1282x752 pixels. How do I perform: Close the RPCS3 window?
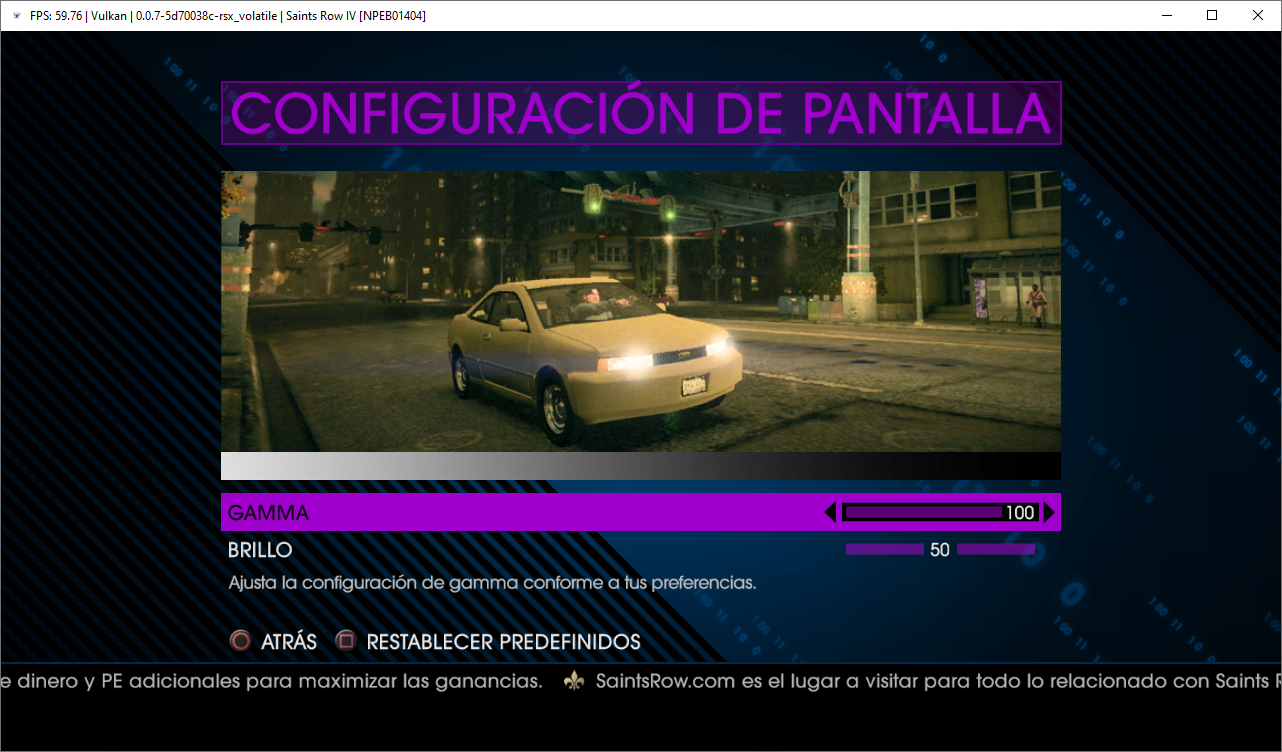[1258, 15]
